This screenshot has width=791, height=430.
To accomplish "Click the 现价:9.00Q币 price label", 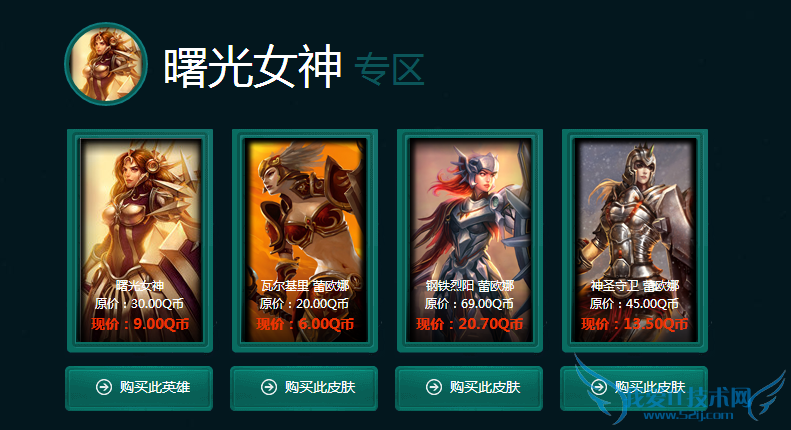I will (140, 324).
